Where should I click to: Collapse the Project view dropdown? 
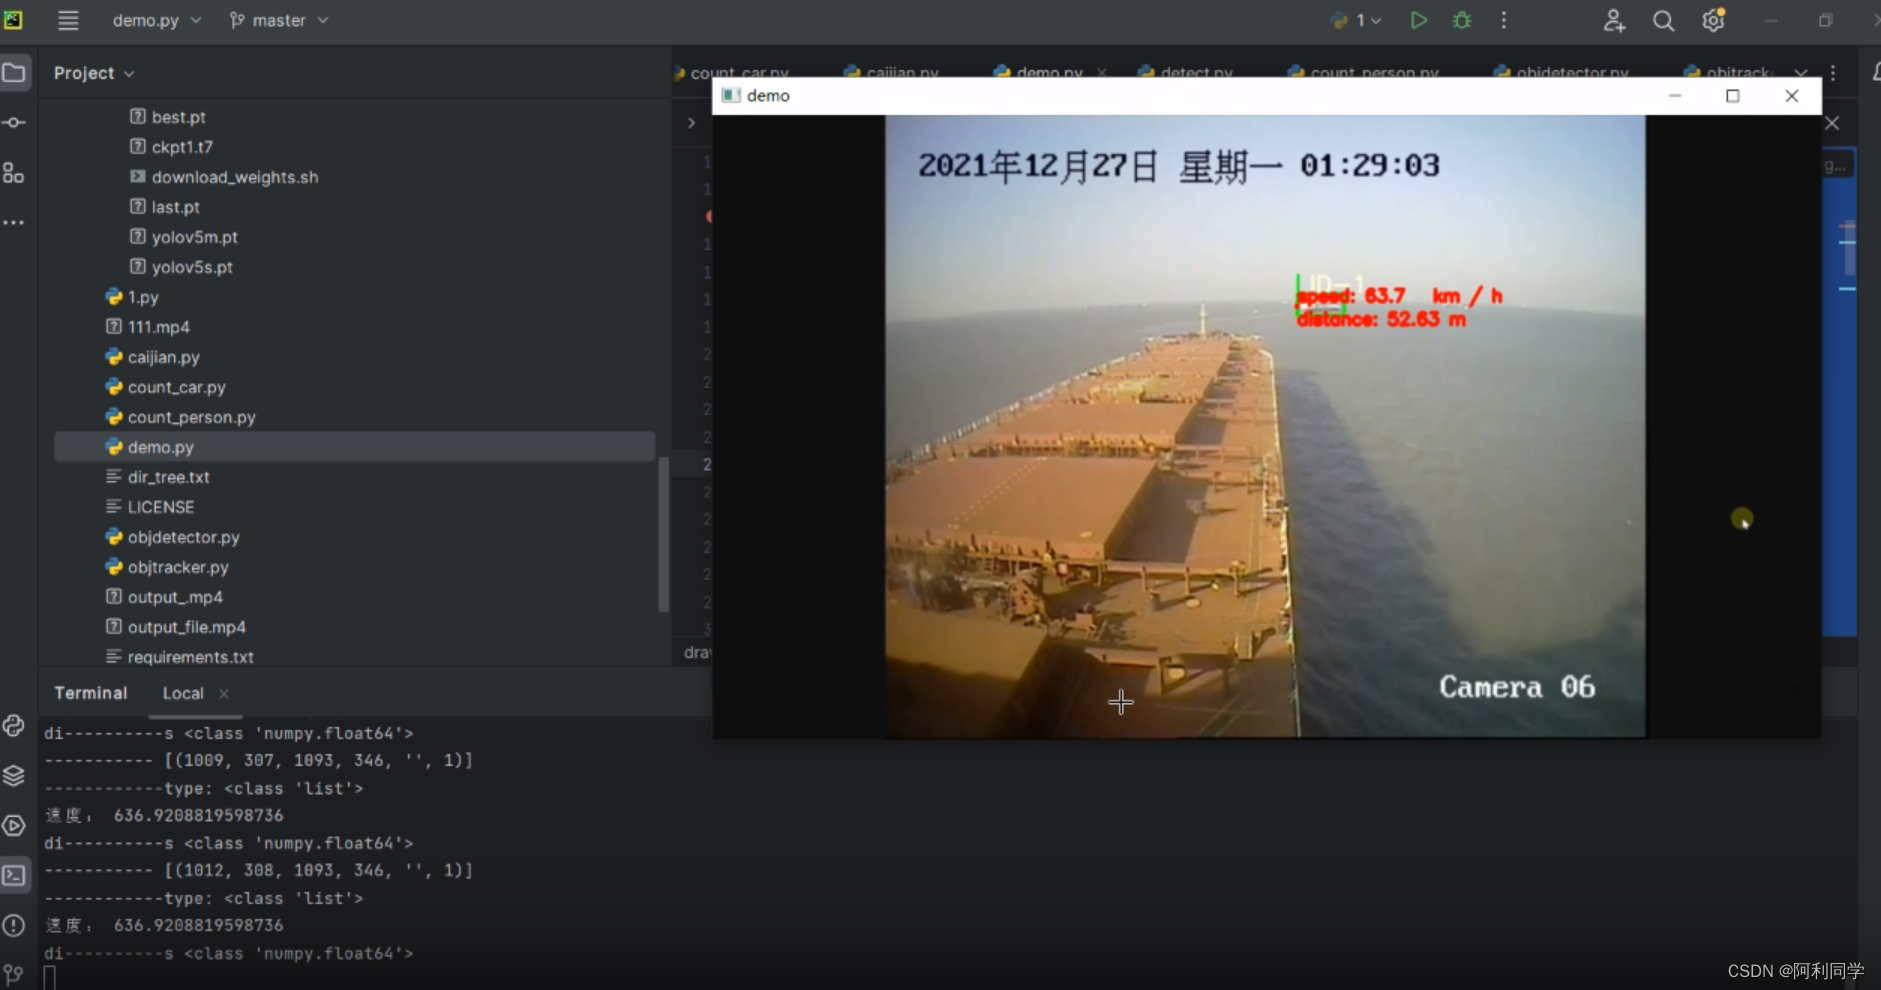pyautogui.click(x=93, y=72)
